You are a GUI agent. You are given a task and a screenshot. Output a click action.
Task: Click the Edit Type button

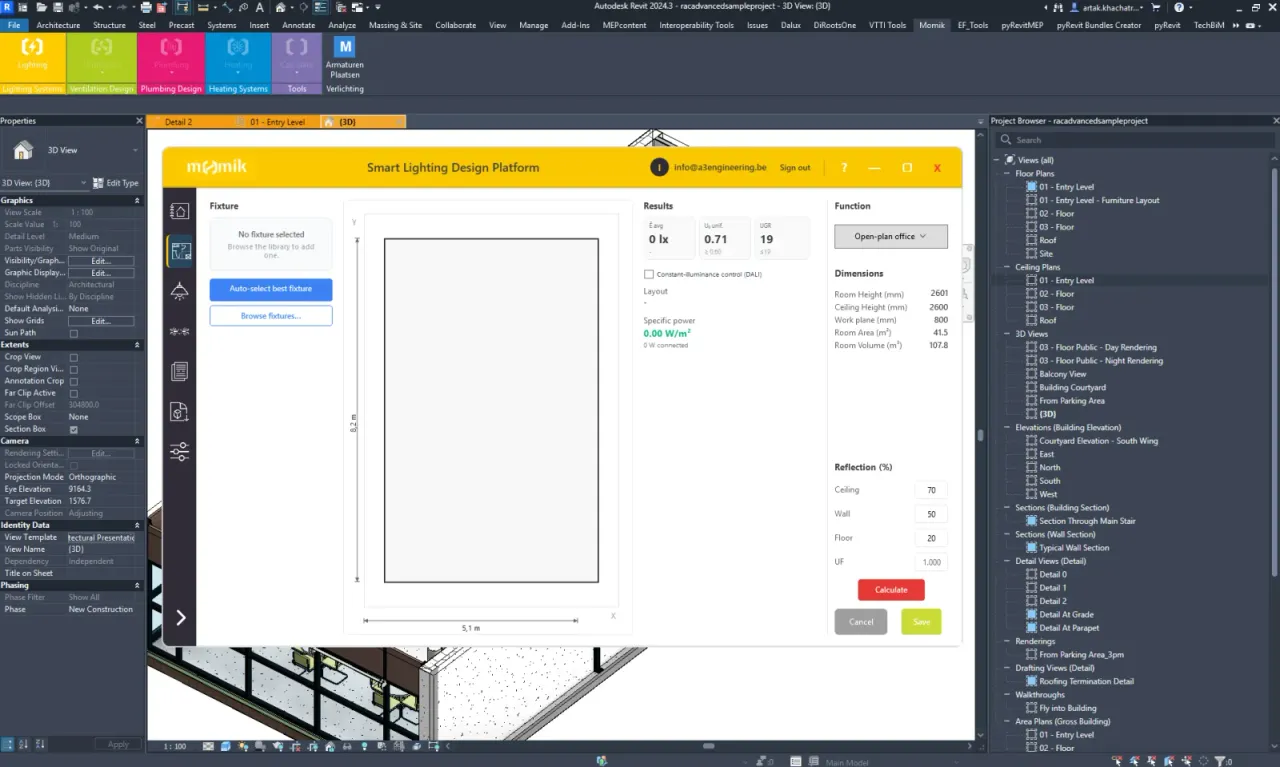(x=116, y=183)
